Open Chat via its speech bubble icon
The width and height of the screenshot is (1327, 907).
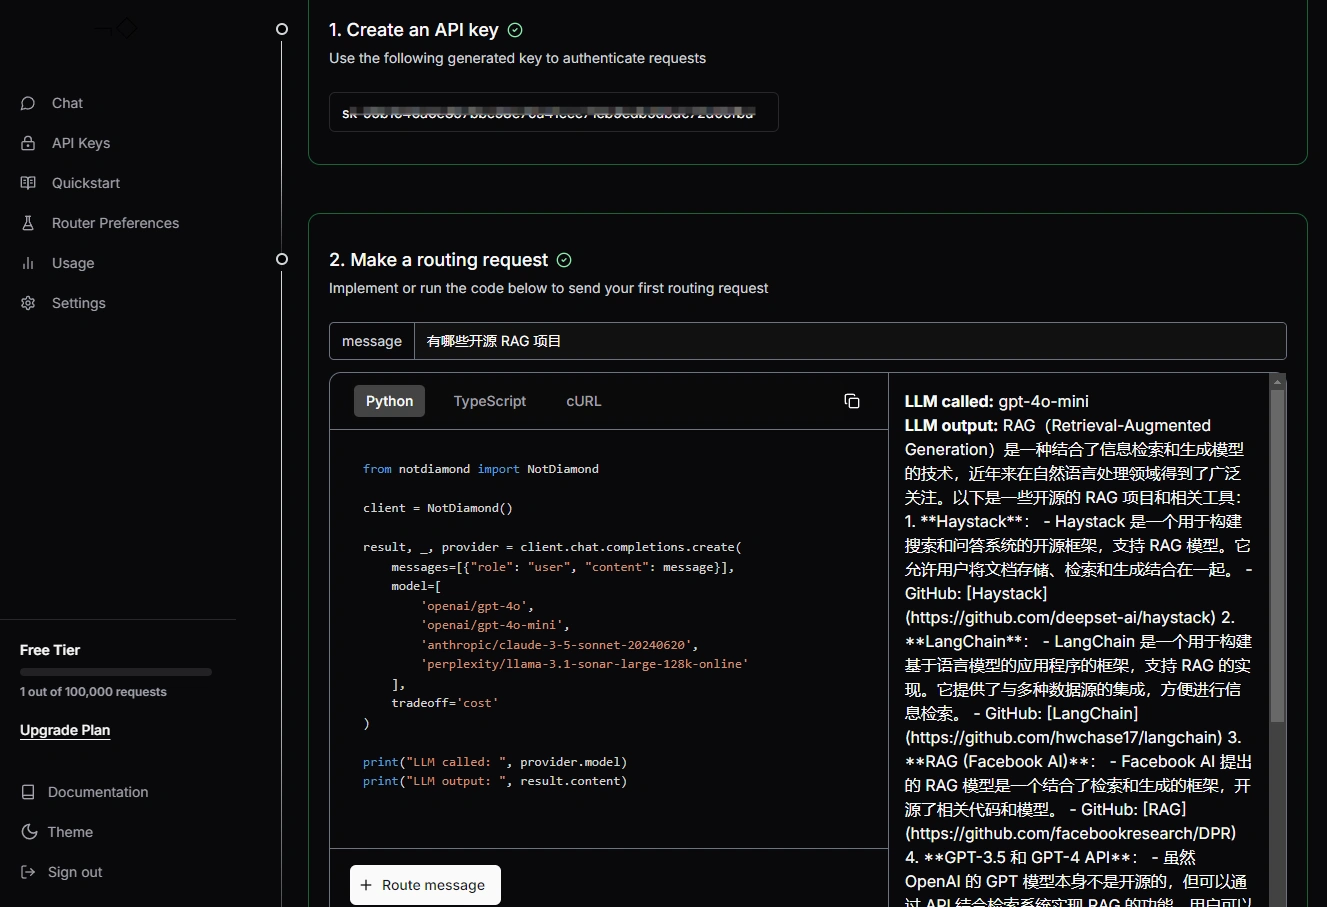click(28, 103)
